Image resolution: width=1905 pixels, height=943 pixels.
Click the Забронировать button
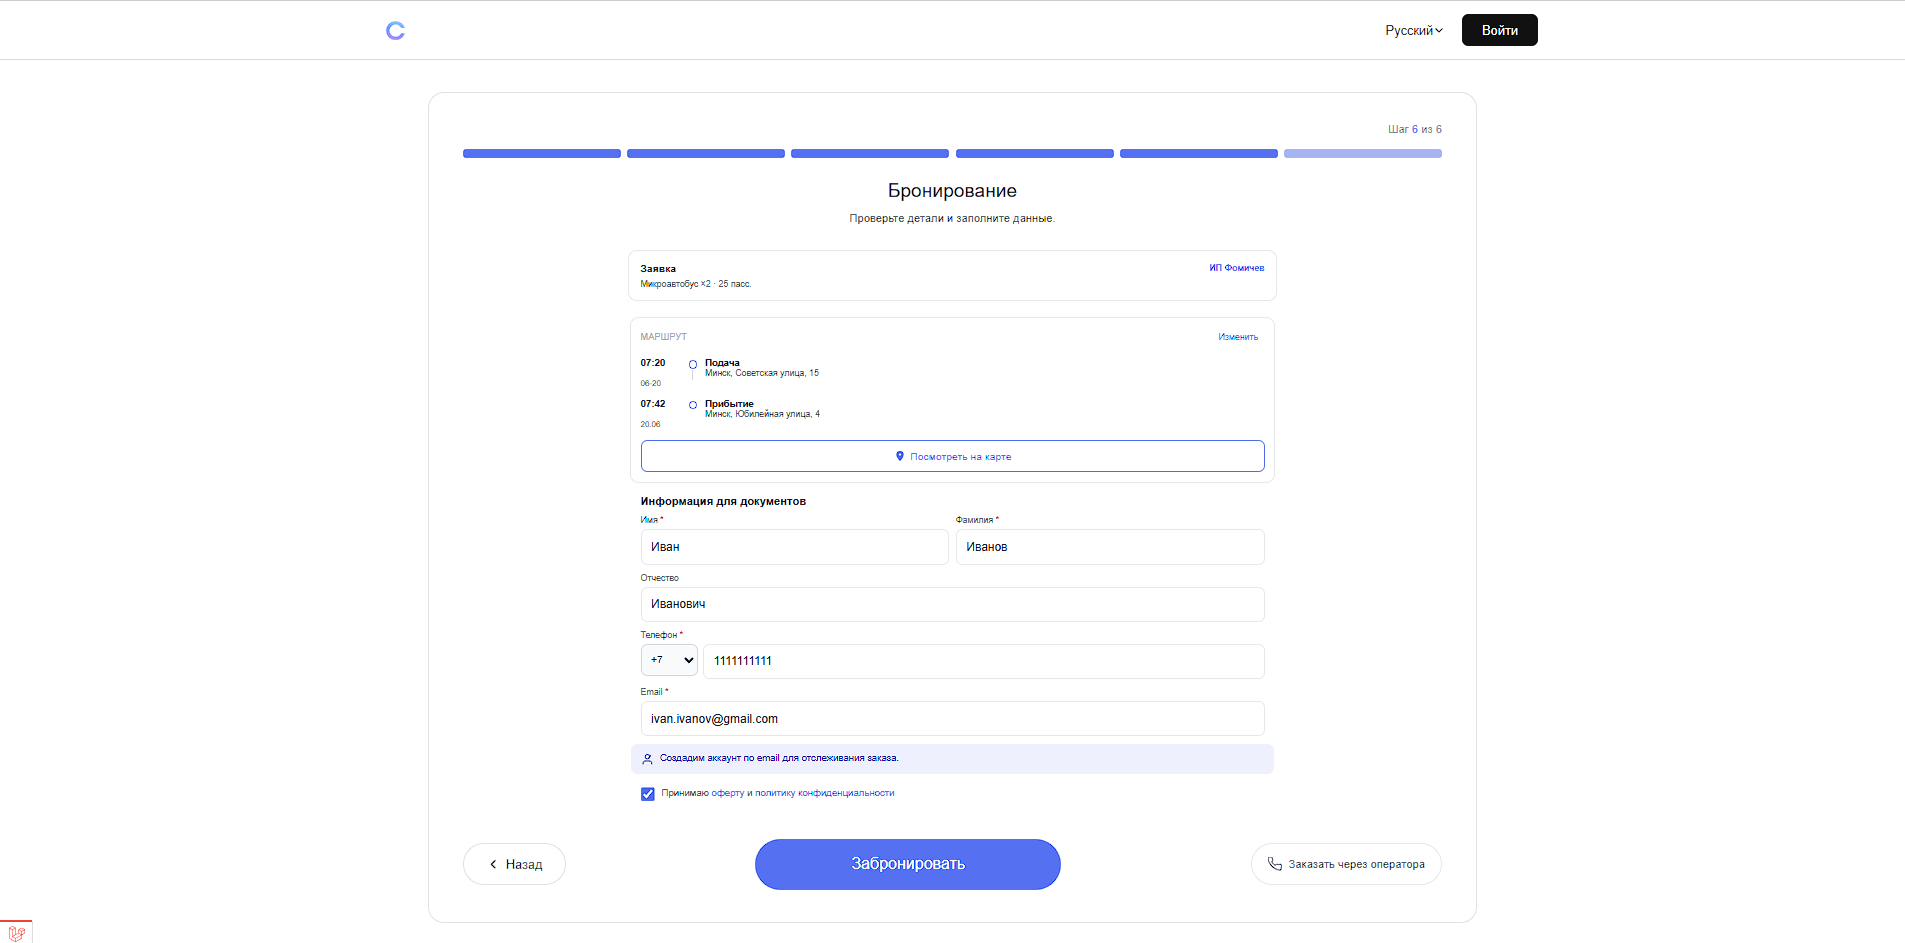[x=907, y=864]
